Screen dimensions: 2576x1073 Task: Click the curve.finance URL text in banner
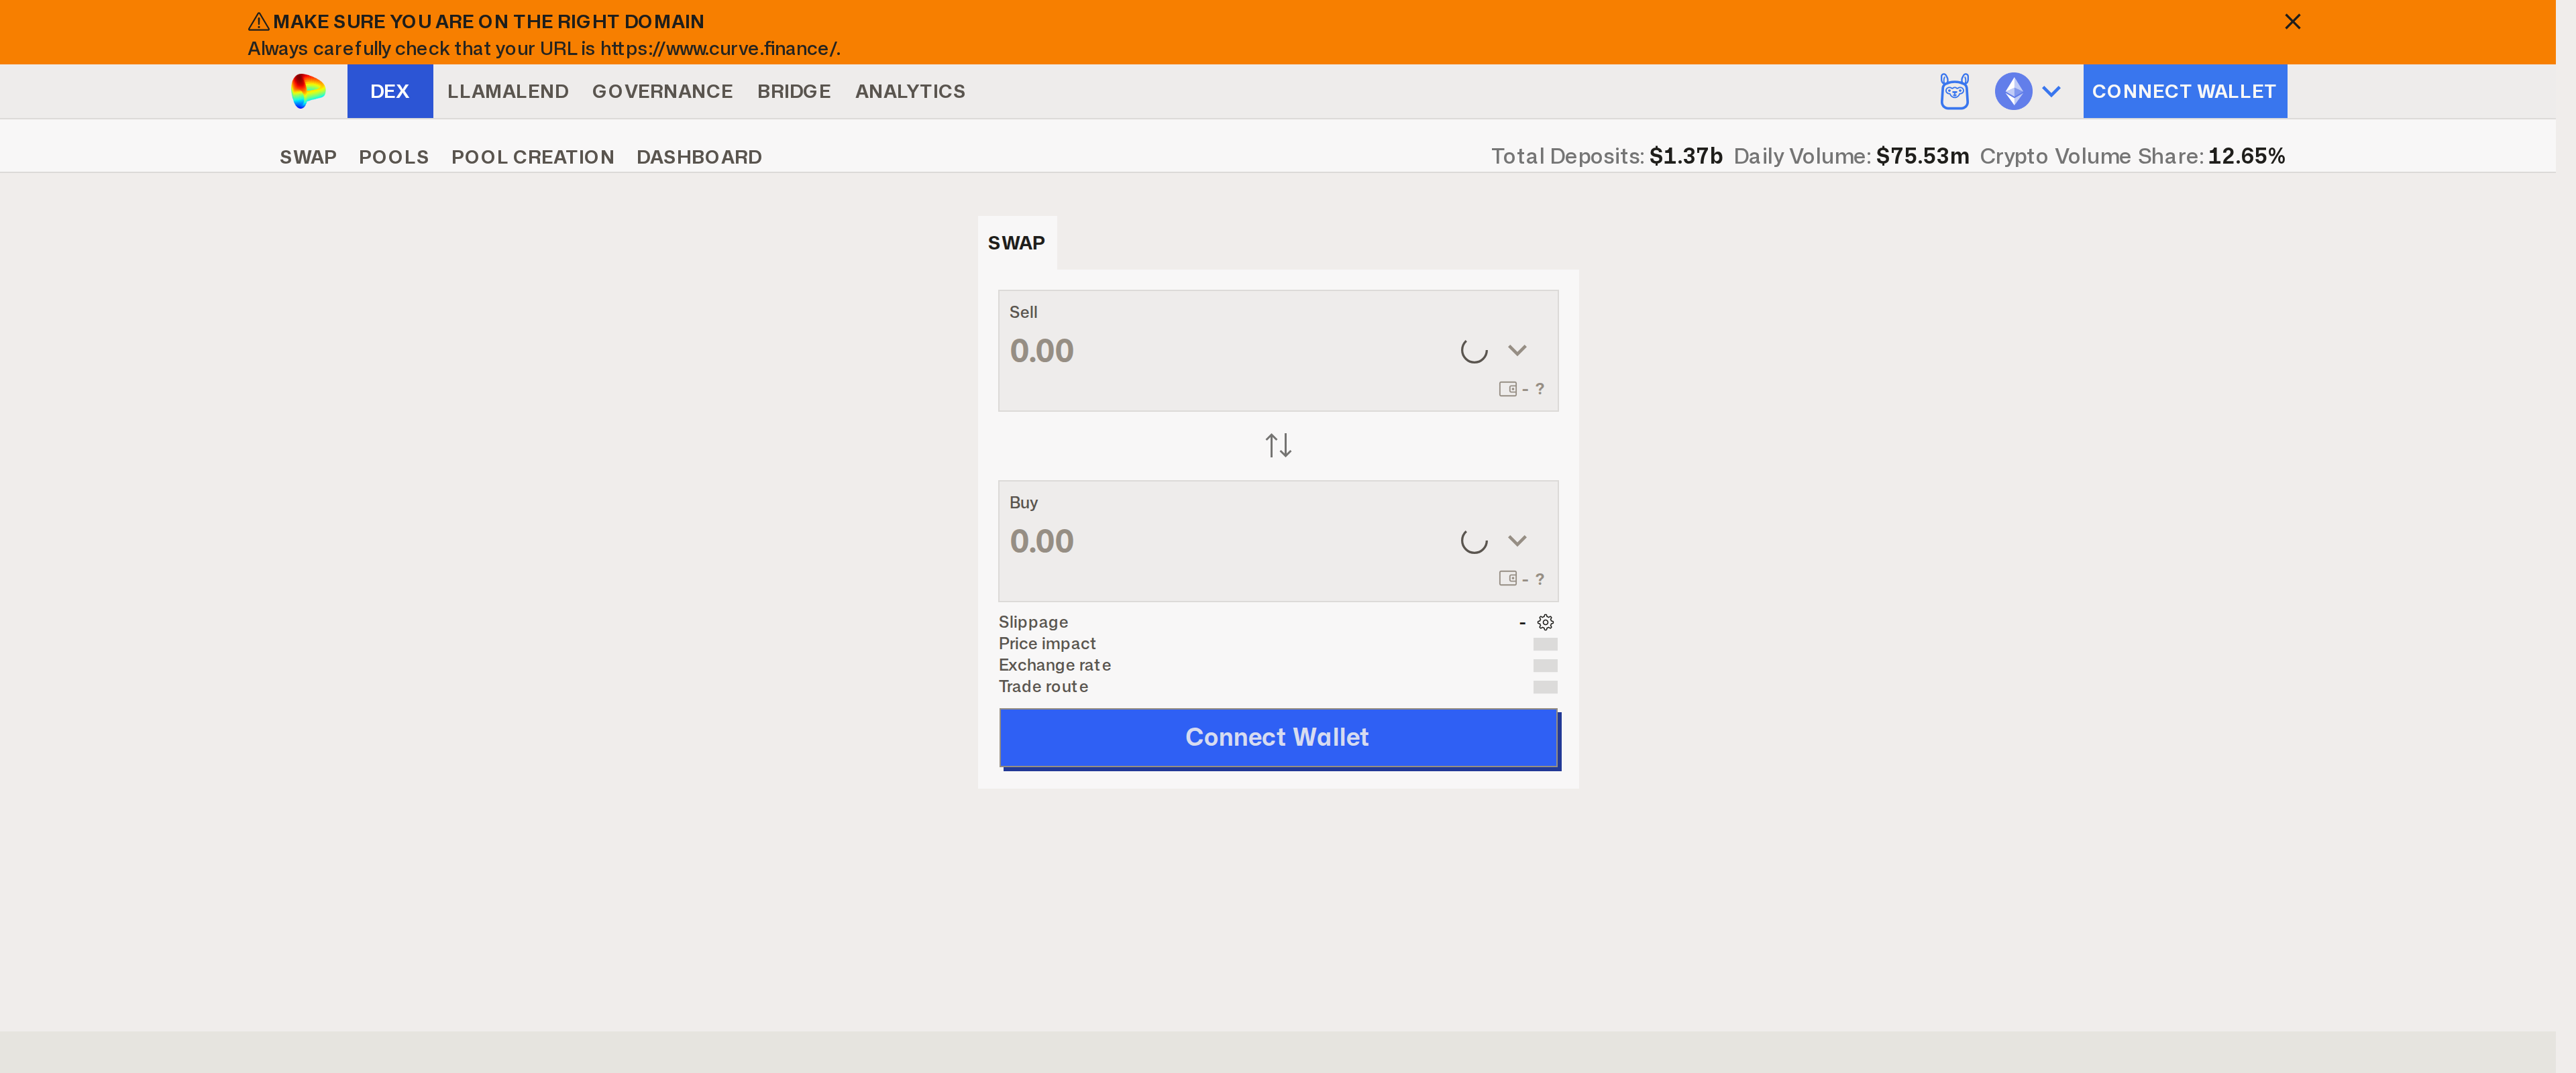click(x=720, y=48)
